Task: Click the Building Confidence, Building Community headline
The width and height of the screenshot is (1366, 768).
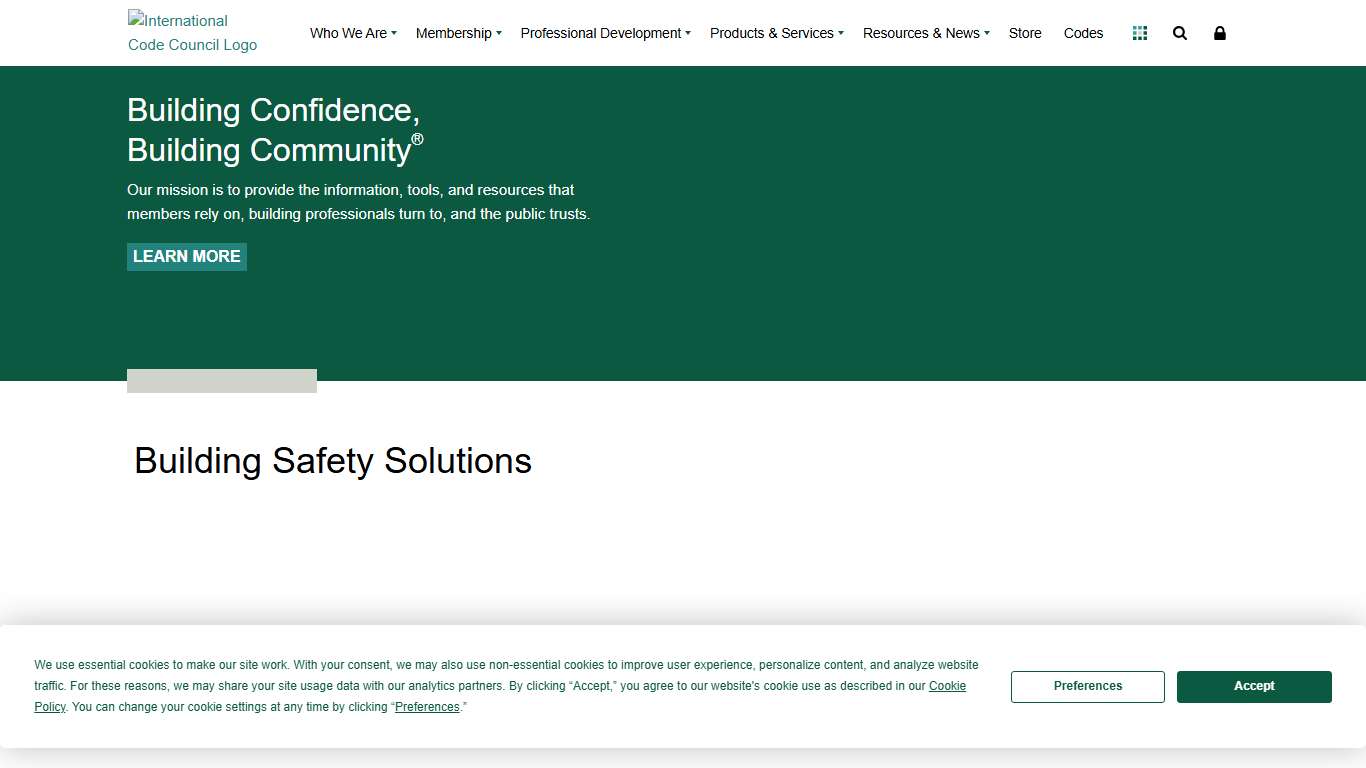Action: coord(274,130)
